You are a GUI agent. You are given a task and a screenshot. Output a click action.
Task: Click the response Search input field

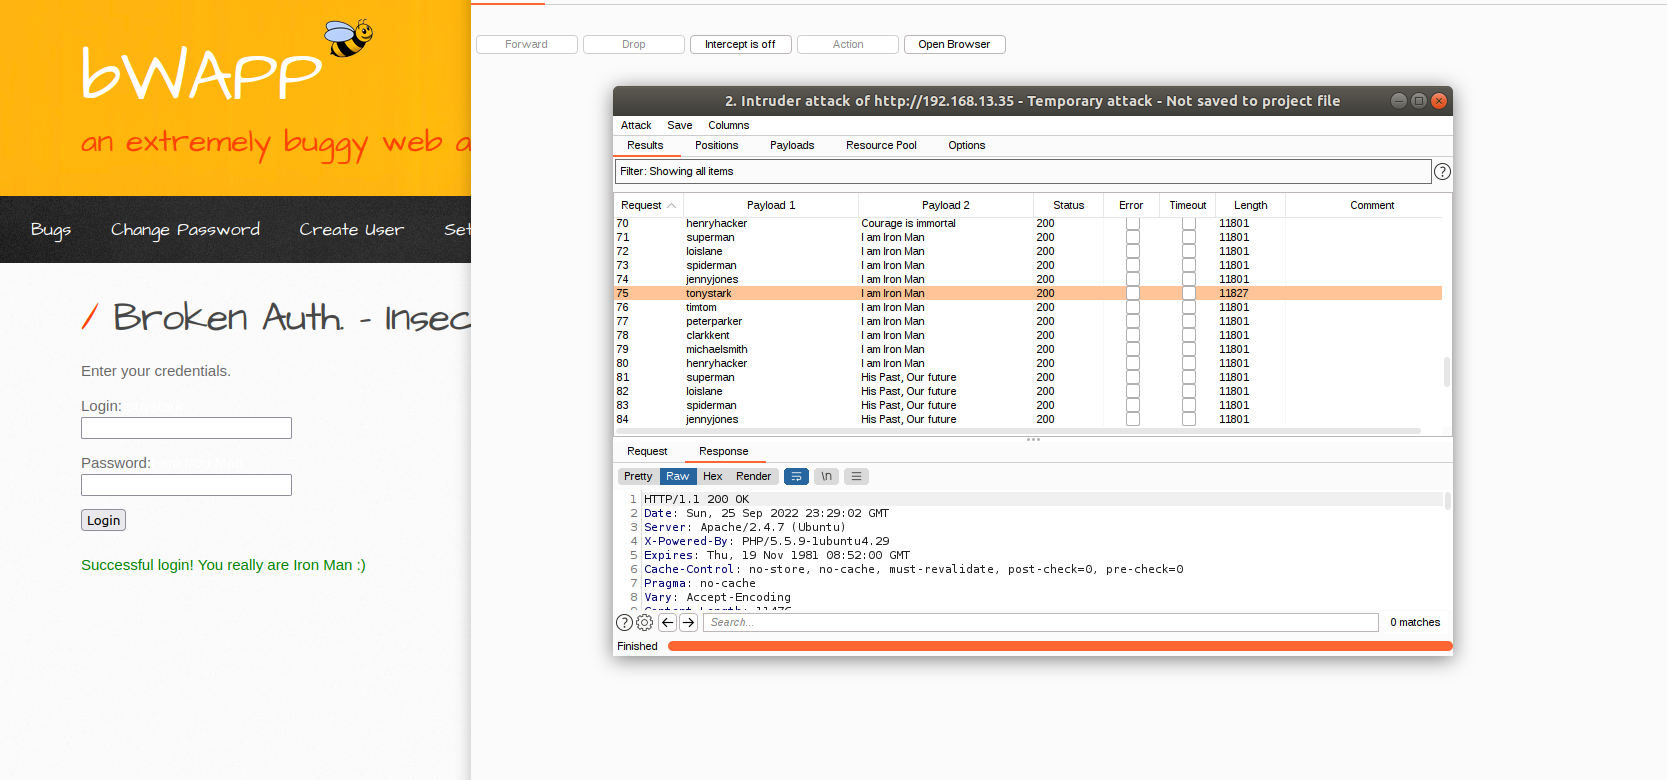click(x=1040, y=623)
